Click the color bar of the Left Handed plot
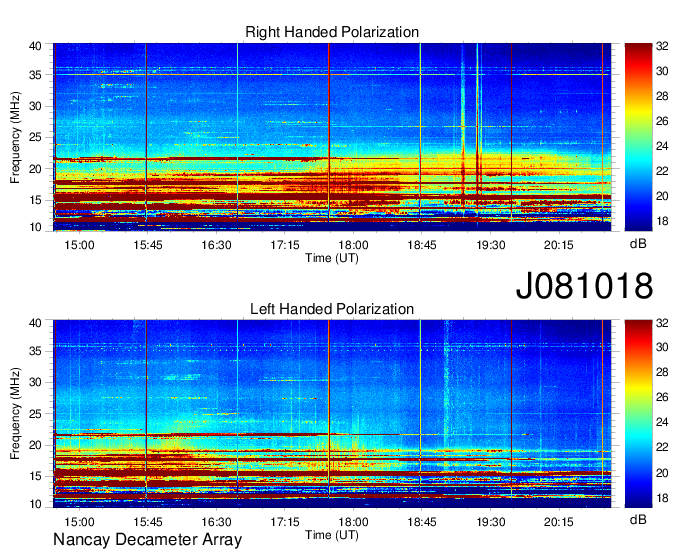This screenshot has width=680, height=552. point(638,414)
